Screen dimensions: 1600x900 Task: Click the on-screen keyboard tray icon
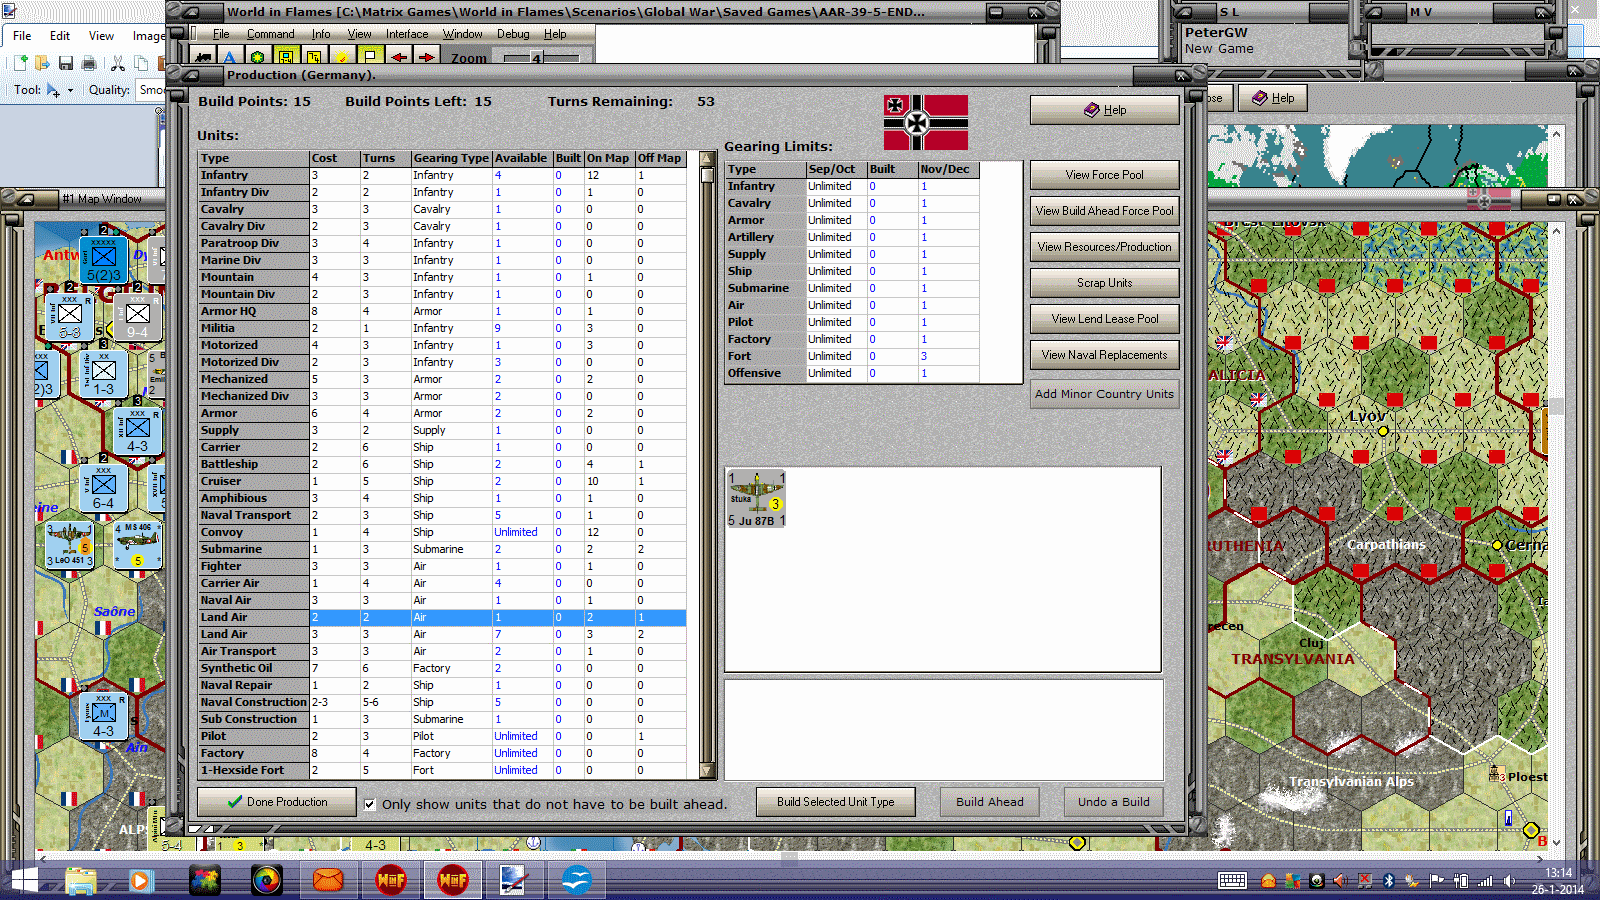(x=1232, y=881)
